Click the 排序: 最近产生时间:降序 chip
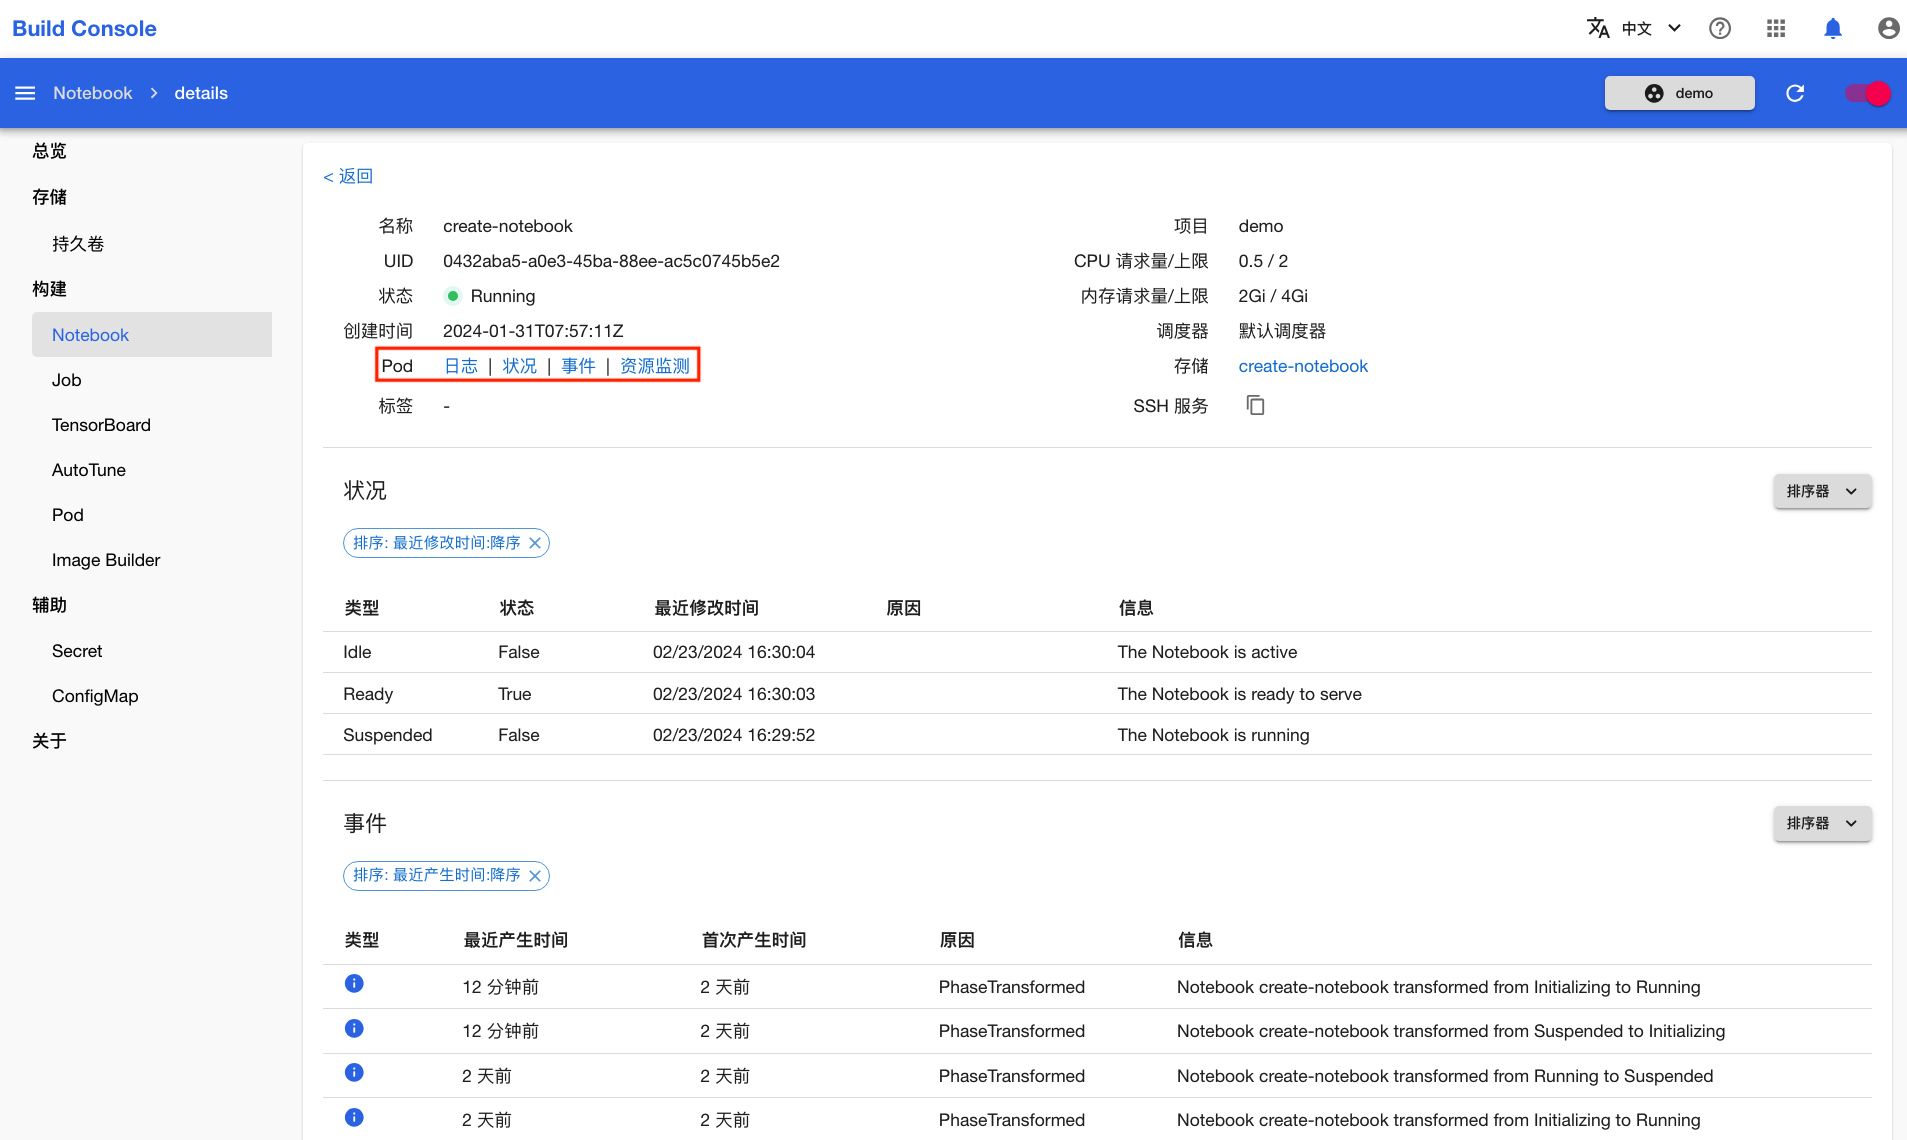Viewport: 1907px width, 1140px height. click(x=446, y=876)
